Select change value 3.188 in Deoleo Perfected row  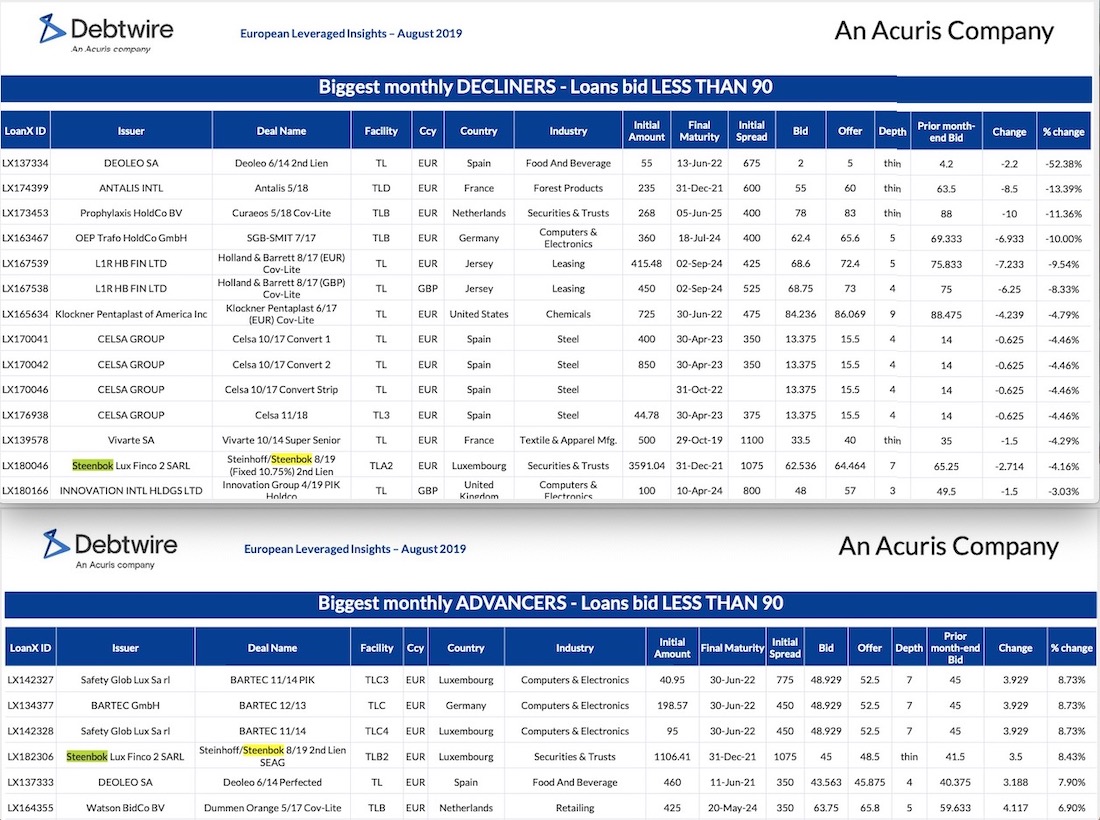(x=1015, y=781)
